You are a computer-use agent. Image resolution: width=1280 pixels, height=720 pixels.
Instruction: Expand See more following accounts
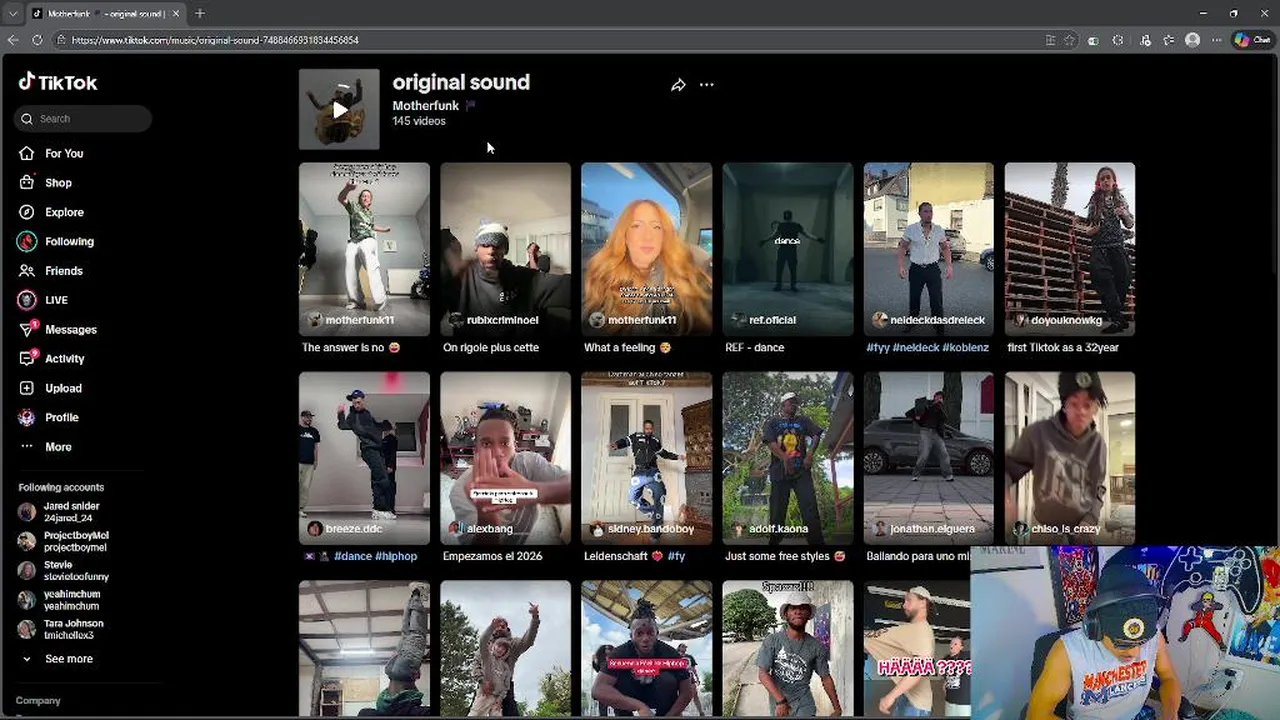[68, 659]
